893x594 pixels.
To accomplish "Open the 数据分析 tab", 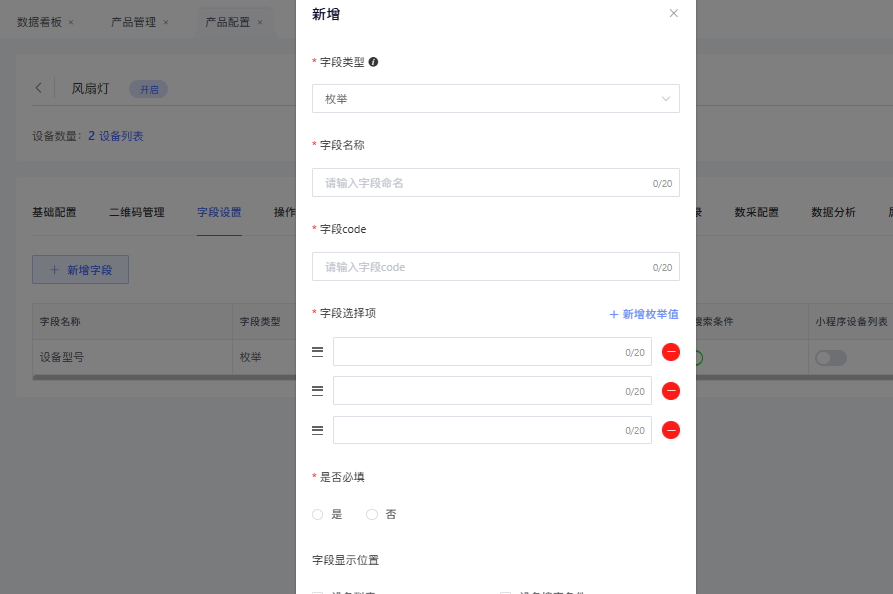I will pyautogui.click(x=833, y=212).
